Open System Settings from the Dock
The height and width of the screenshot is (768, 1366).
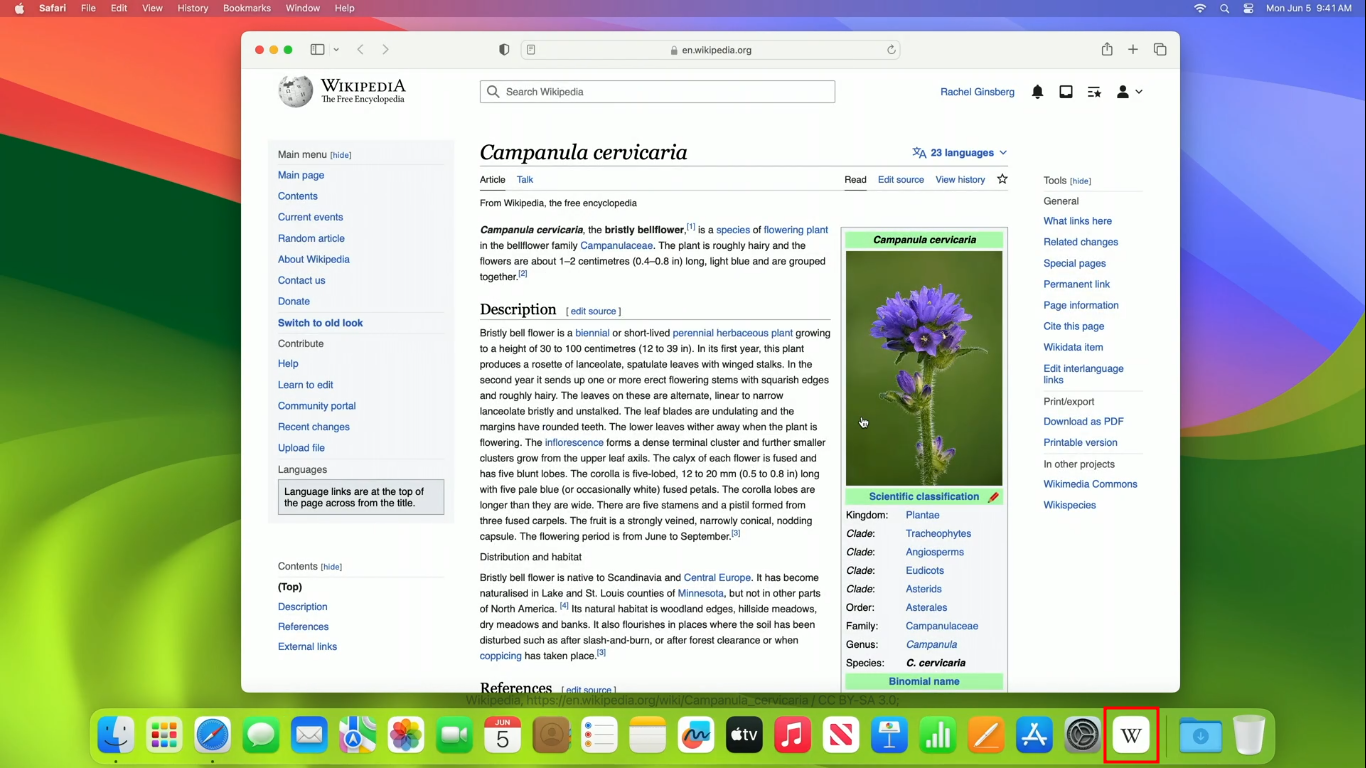(1082, 736)
